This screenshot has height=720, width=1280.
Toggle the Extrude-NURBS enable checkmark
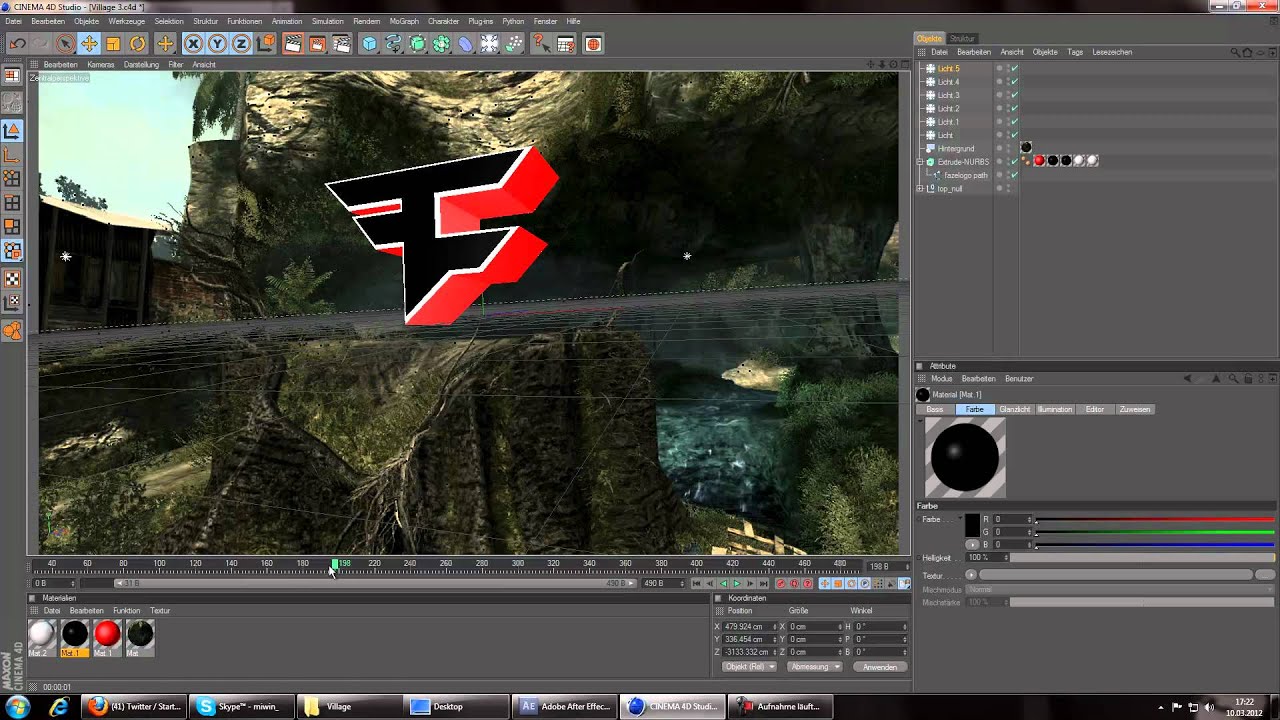pos(1014,161)
